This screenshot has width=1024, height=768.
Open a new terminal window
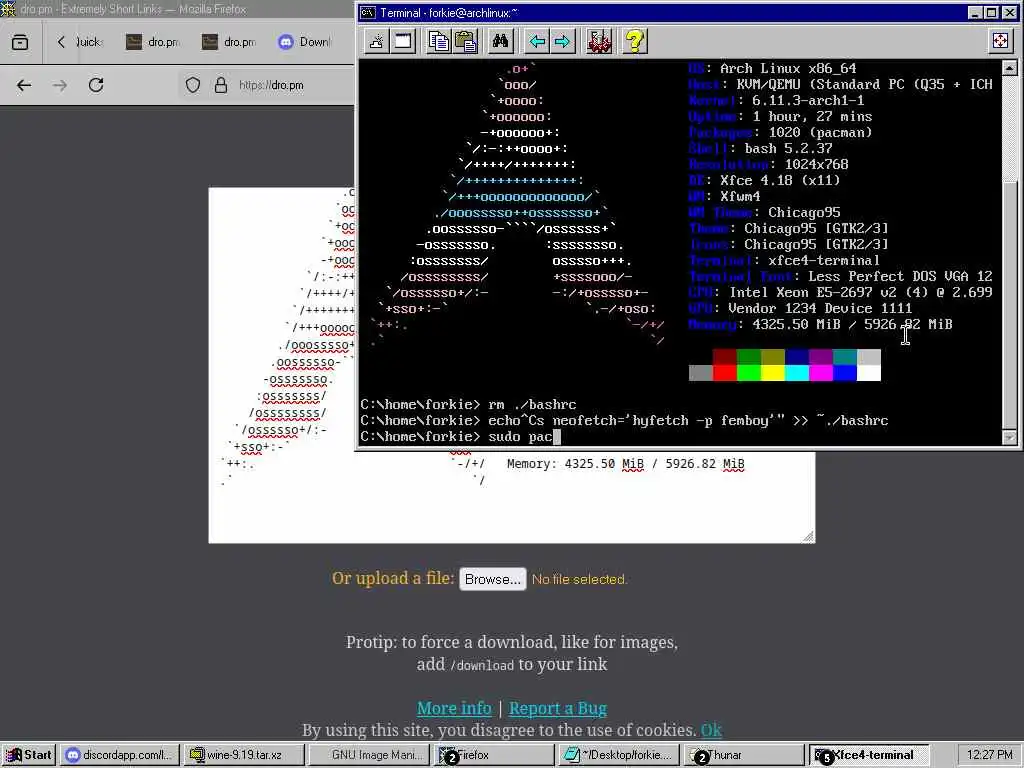[403, 41]
